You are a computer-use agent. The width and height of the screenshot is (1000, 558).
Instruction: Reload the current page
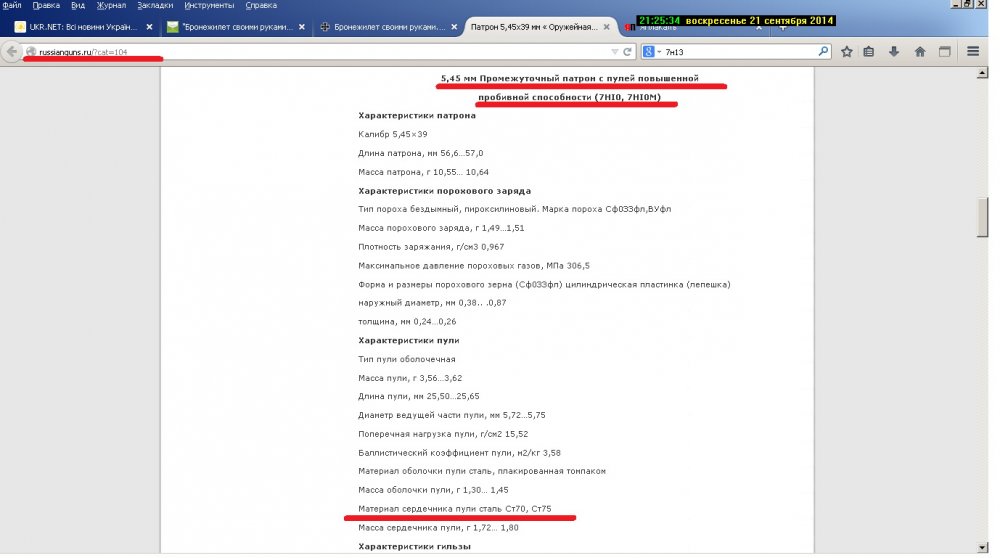pos(628,52)
